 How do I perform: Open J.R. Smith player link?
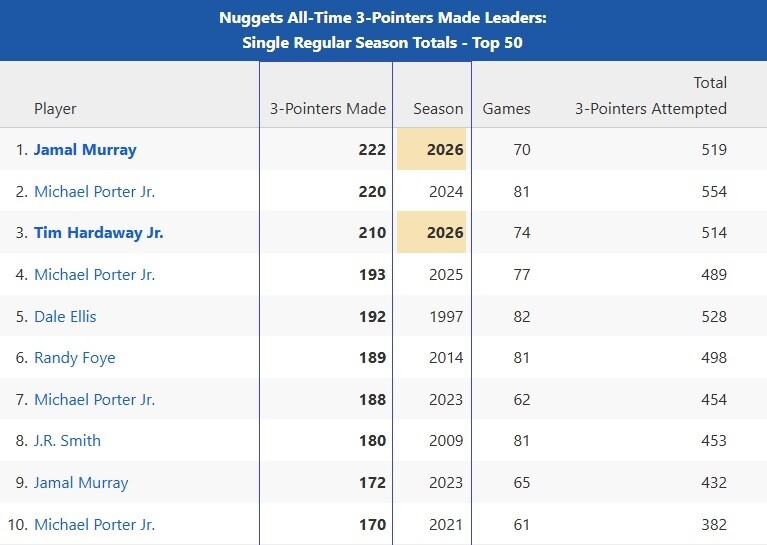coord(68,441)
